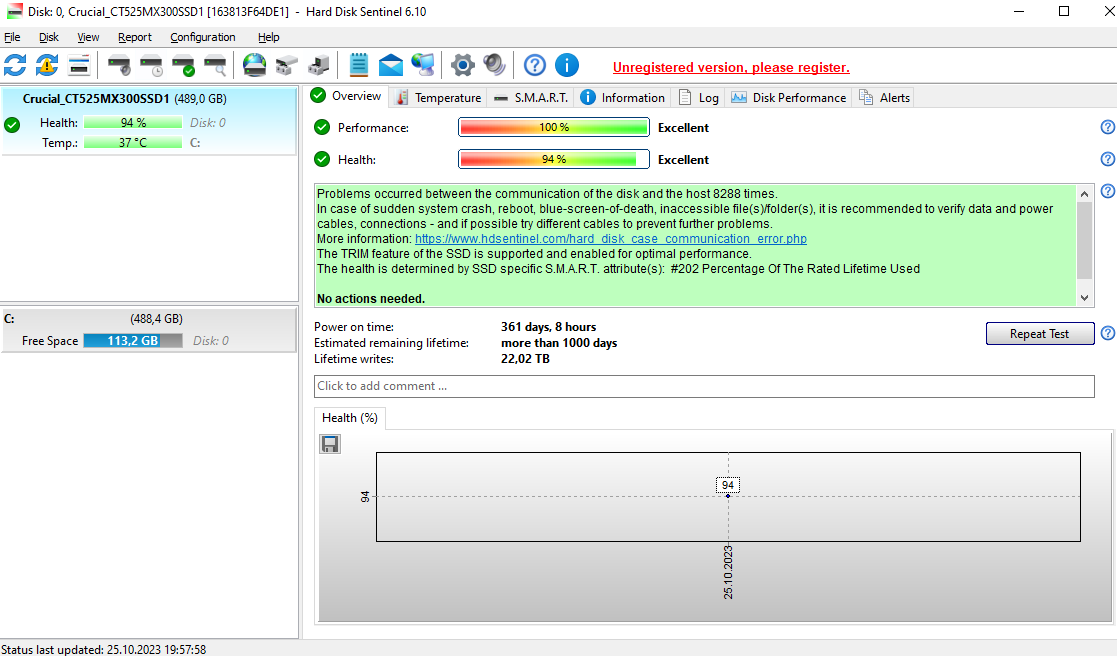The width and height of the screenshot is (1117, 656).
Task: Click status bar last updated timestamp
Action: click(x=103, y=650)
